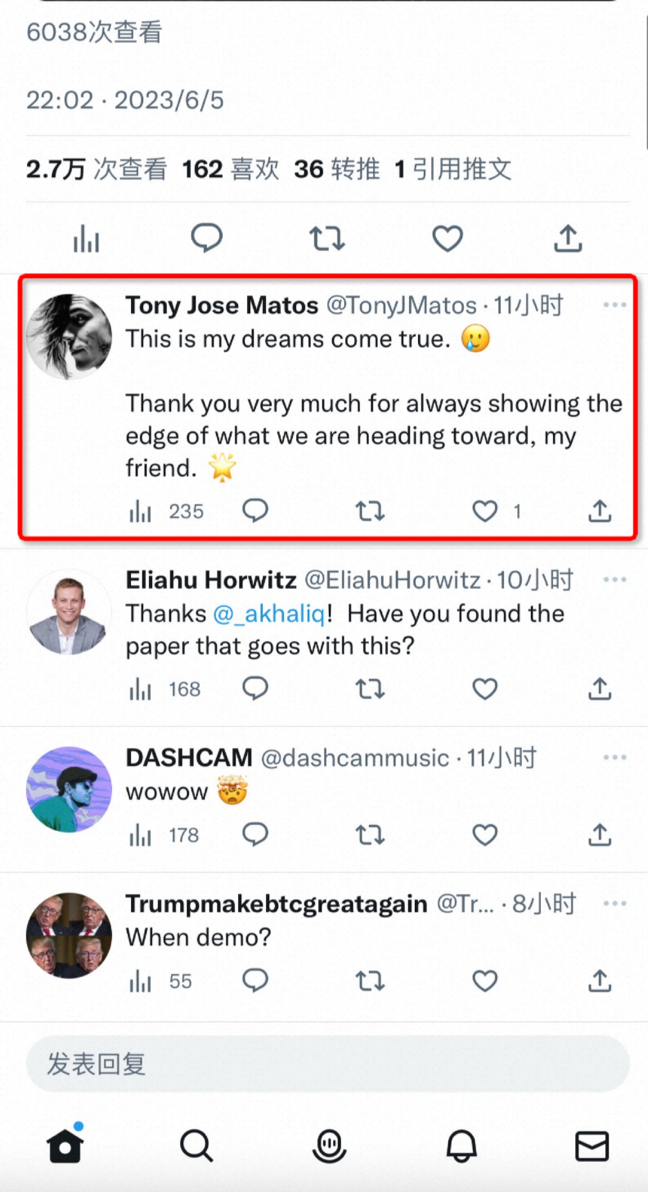Retweet the main tweet
This screenshot has width=648, height=1192.
[327, 238]
